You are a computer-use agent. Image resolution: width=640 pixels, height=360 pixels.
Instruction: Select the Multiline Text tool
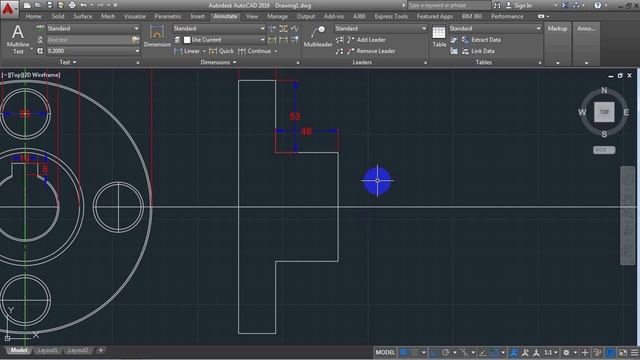(18, 39)
